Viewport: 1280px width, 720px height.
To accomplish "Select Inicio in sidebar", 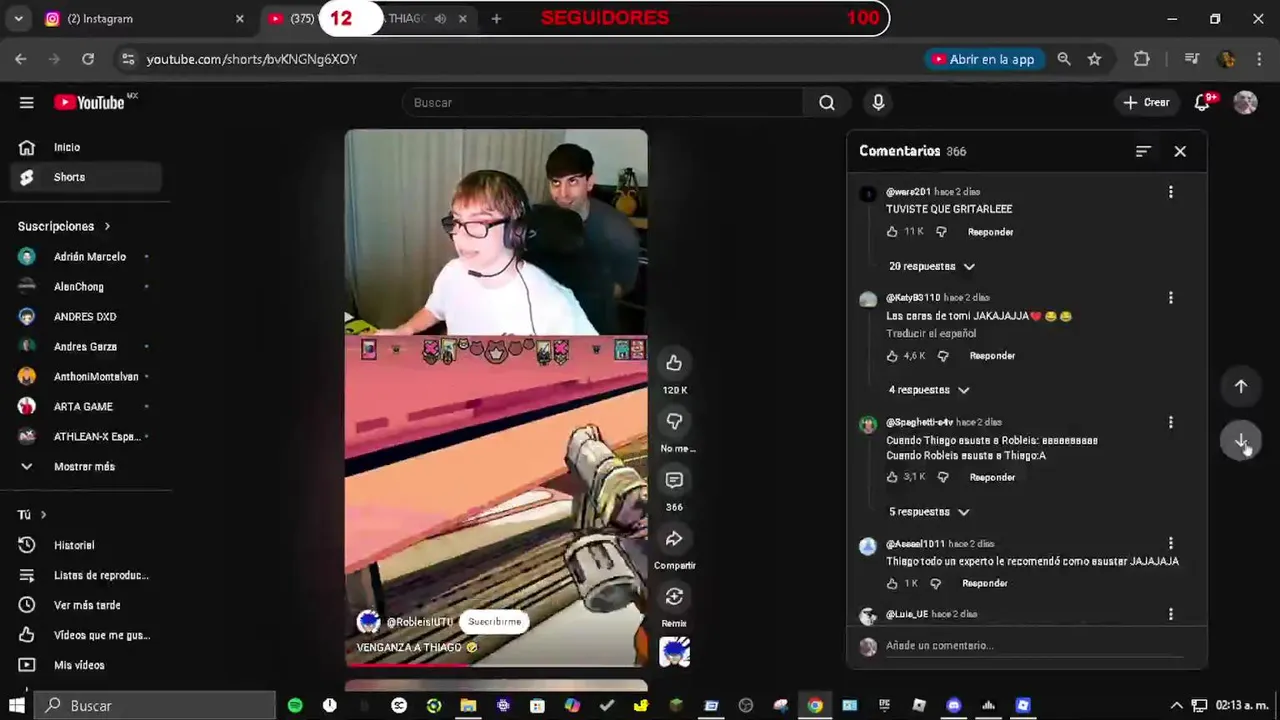I will (x=85, y=147).
